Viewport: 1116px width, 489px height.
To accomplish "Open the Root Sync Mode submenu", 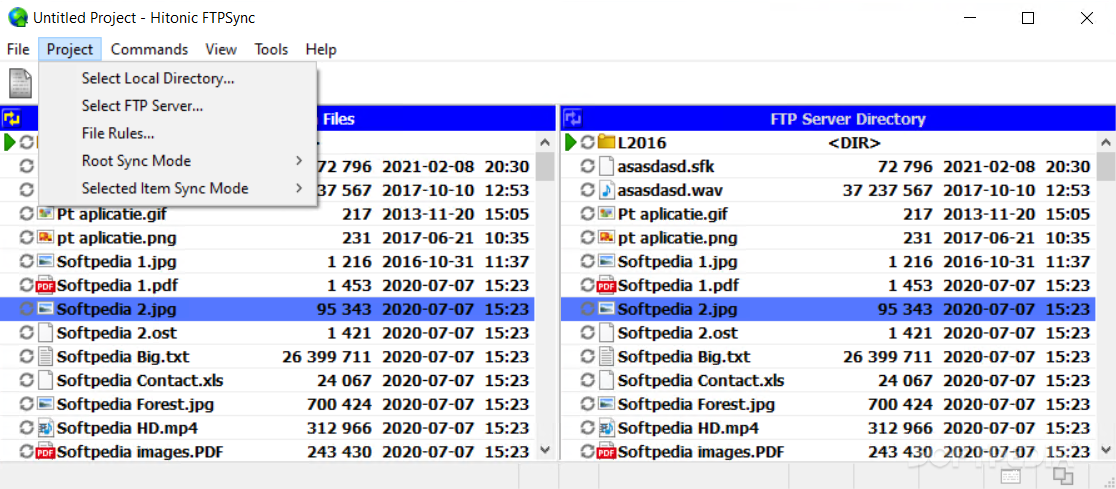I will 178,161.
